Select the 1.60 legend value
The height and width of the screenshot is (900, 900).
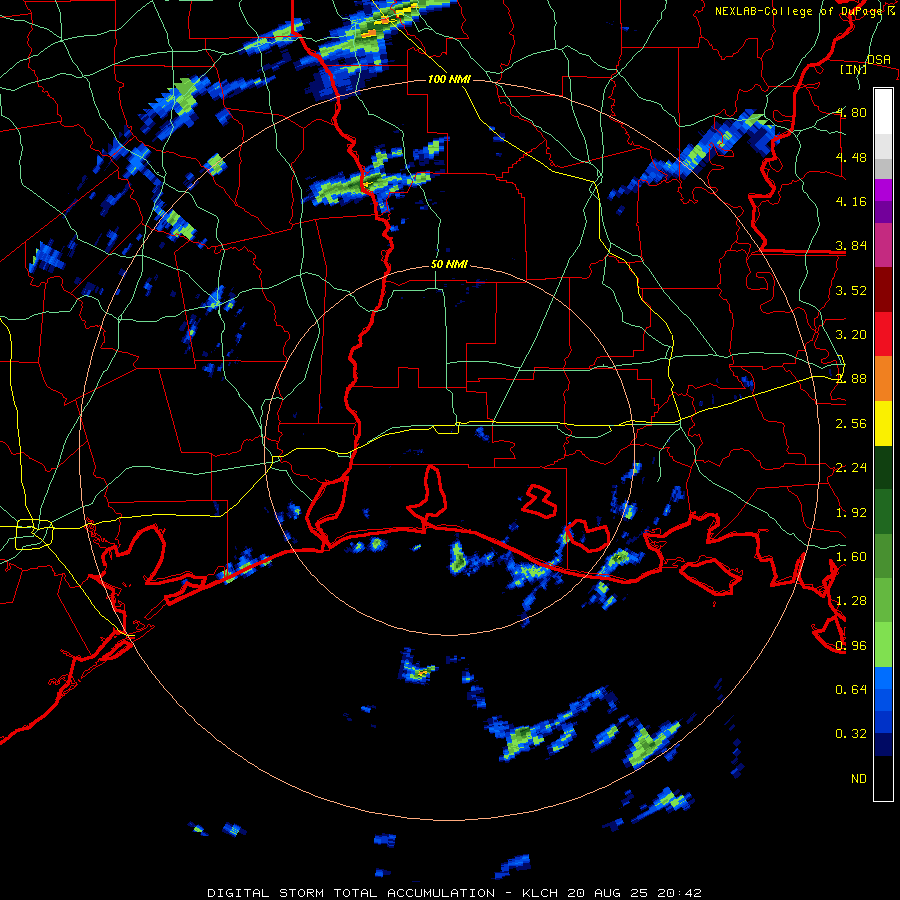point(851,557)
